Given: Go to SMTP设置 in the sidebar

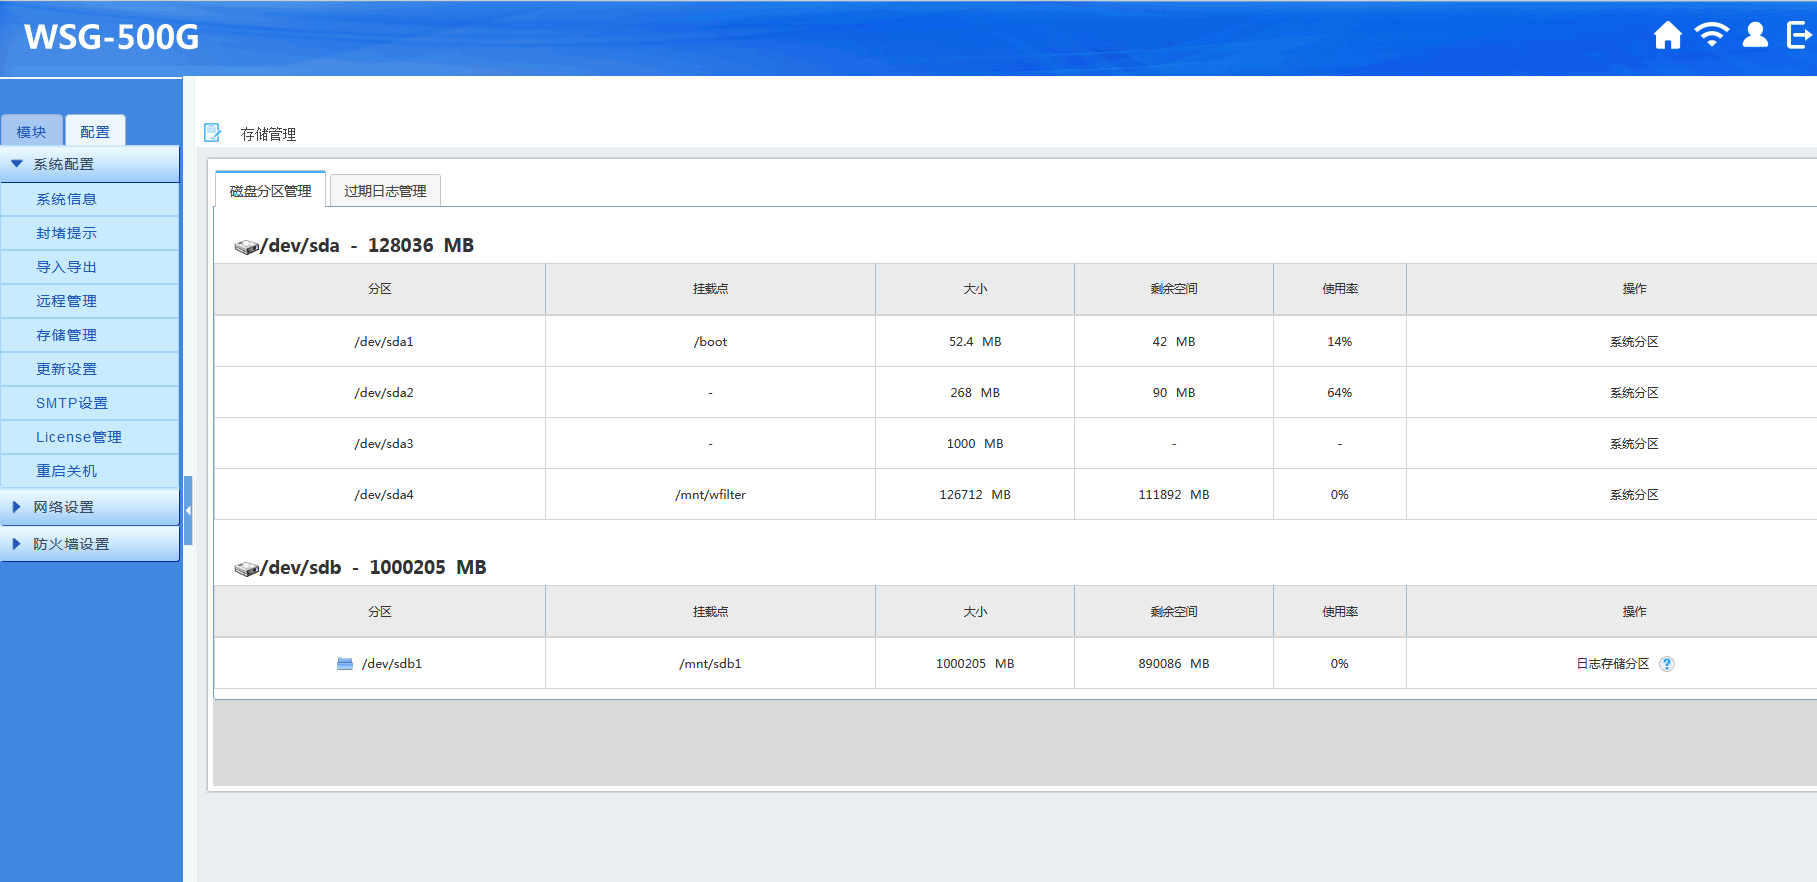Looking at the screenshot, I should click(x=72, y=403).
